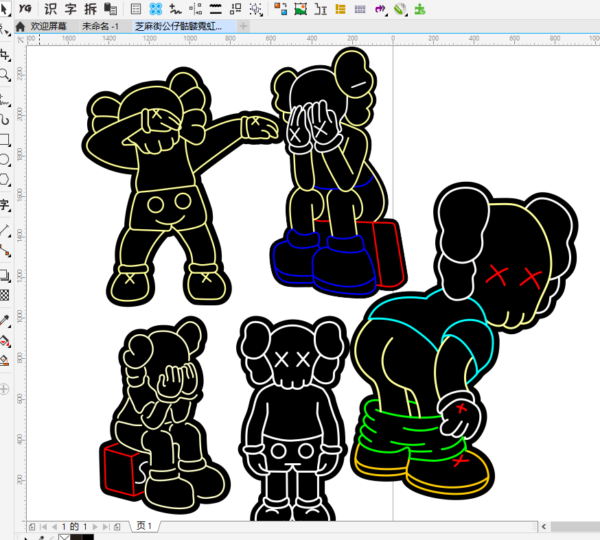Image resolution: width=600 pixels, height=540 pixels.
Task: Click the arrange squares icon
Action: (235, 8)
